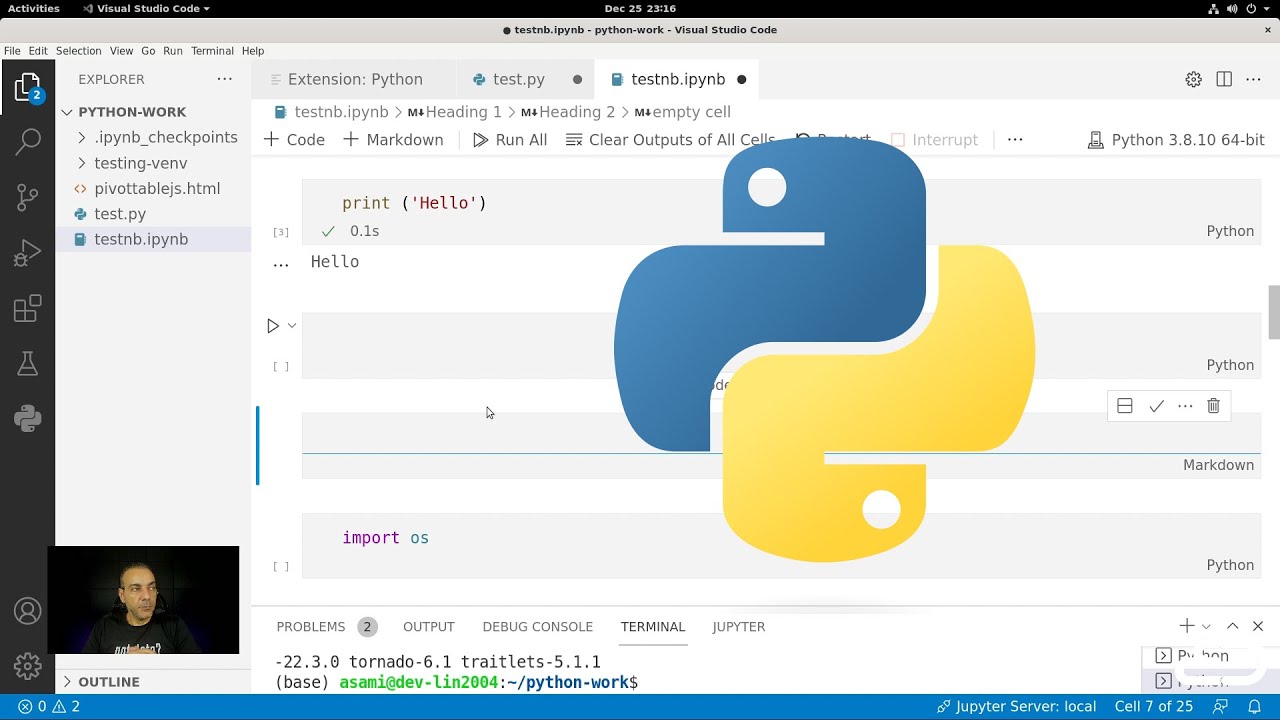Open the Accounts icon in activity bar

coord(28,610)
